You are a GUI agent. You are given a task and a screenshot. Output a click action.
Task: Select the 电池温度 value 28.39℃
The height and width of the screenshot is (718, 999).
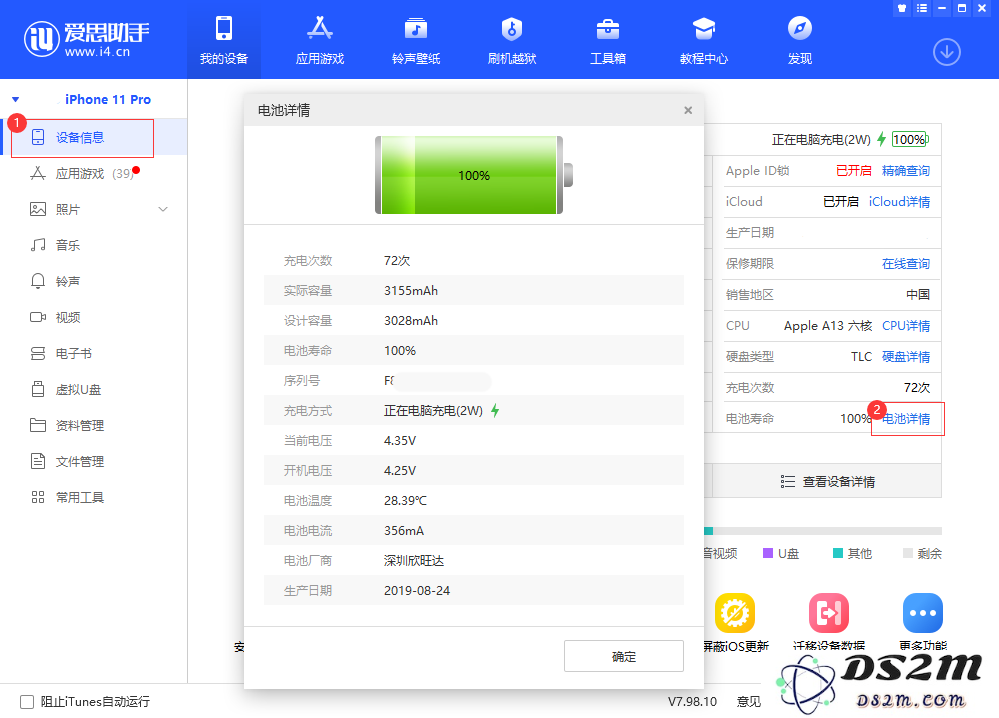click(405, 501)
